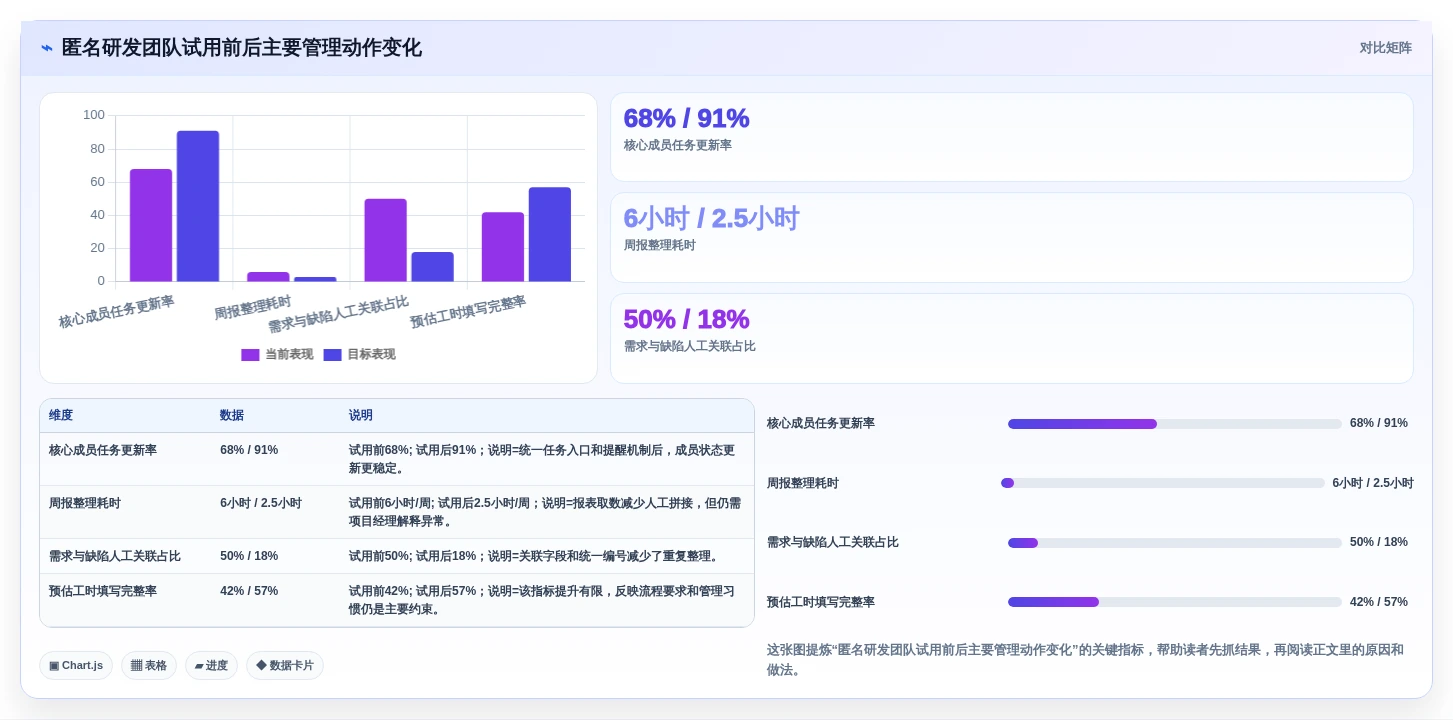Screen dimensions: 1453x720
Task: Click progress value 50% / 18%
Action: click(1378, 542)
